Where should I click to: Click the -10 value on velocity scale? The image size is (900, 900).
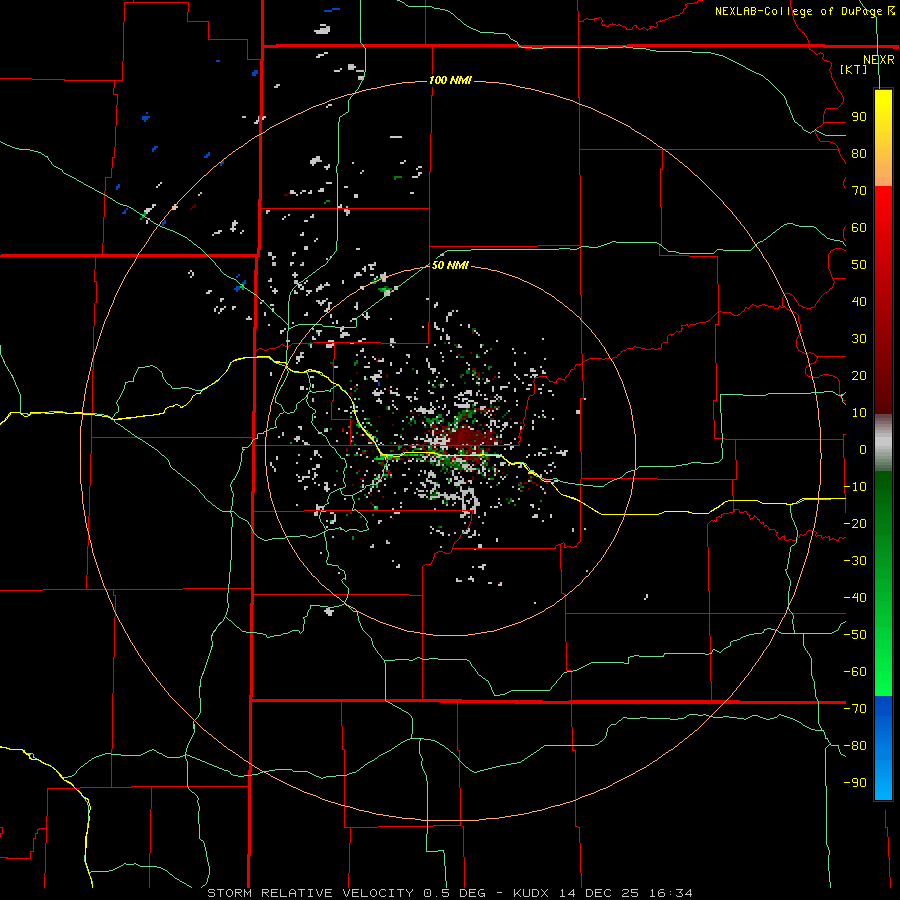tap(855, 487)
